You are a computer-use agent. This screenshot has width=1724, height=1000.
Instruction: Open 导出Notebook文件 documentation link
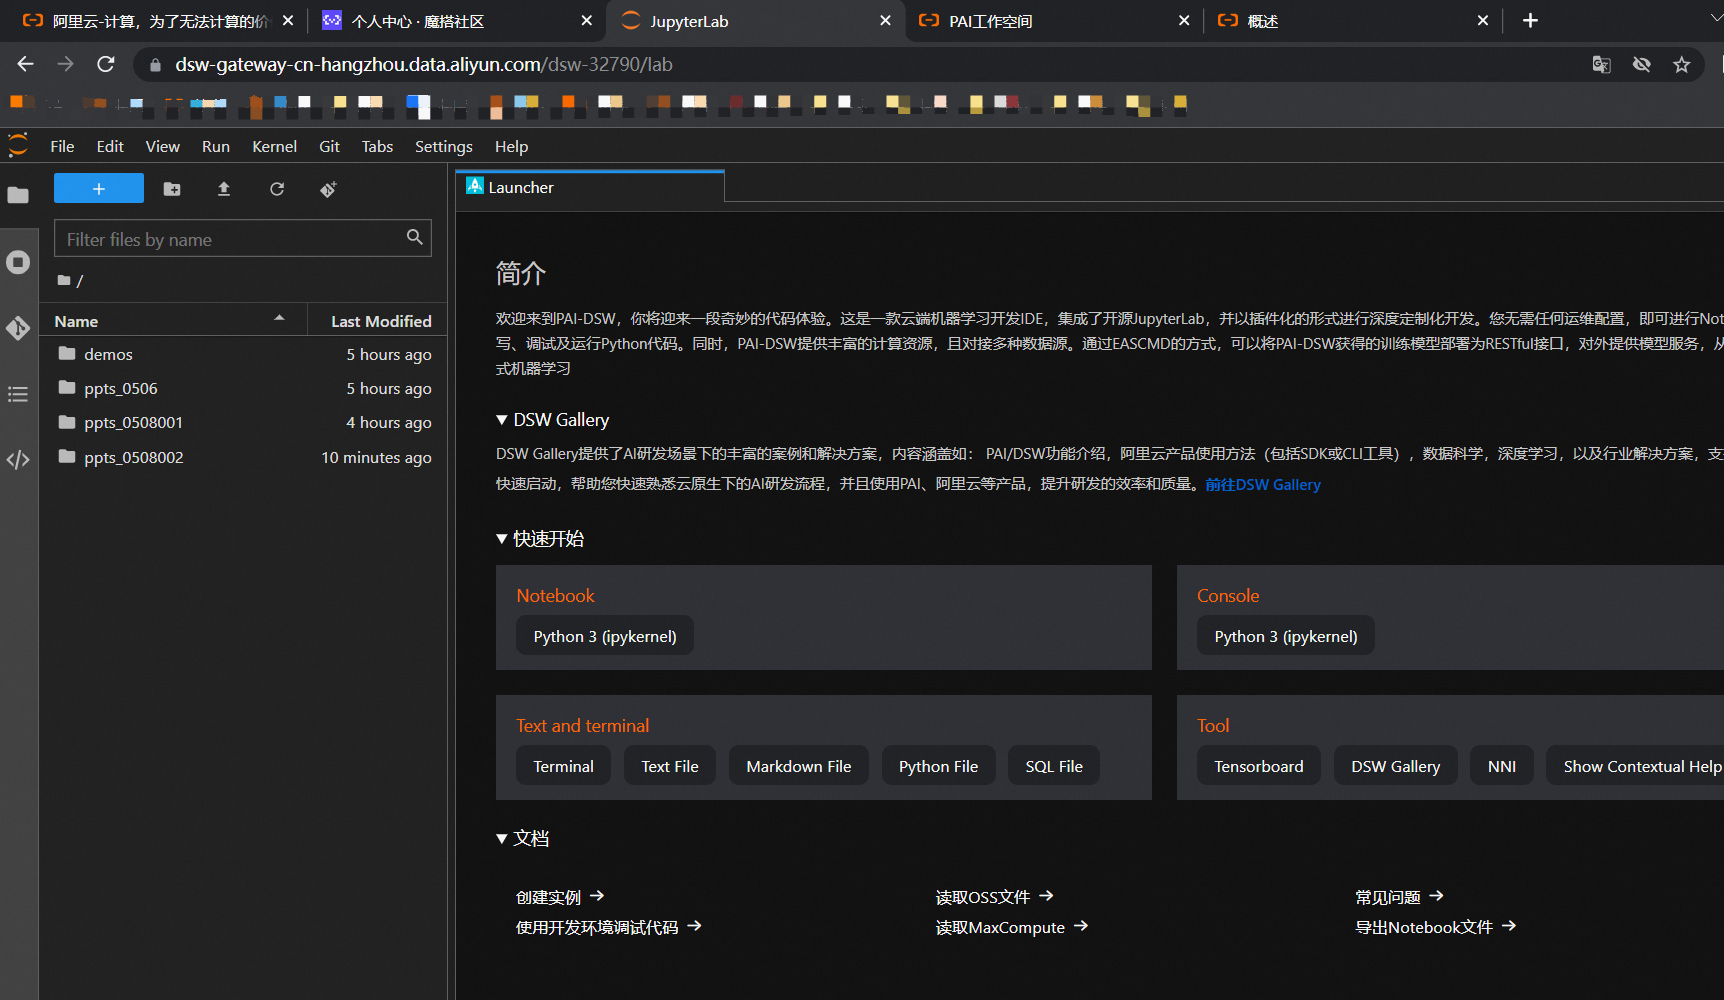[1436, 927]
